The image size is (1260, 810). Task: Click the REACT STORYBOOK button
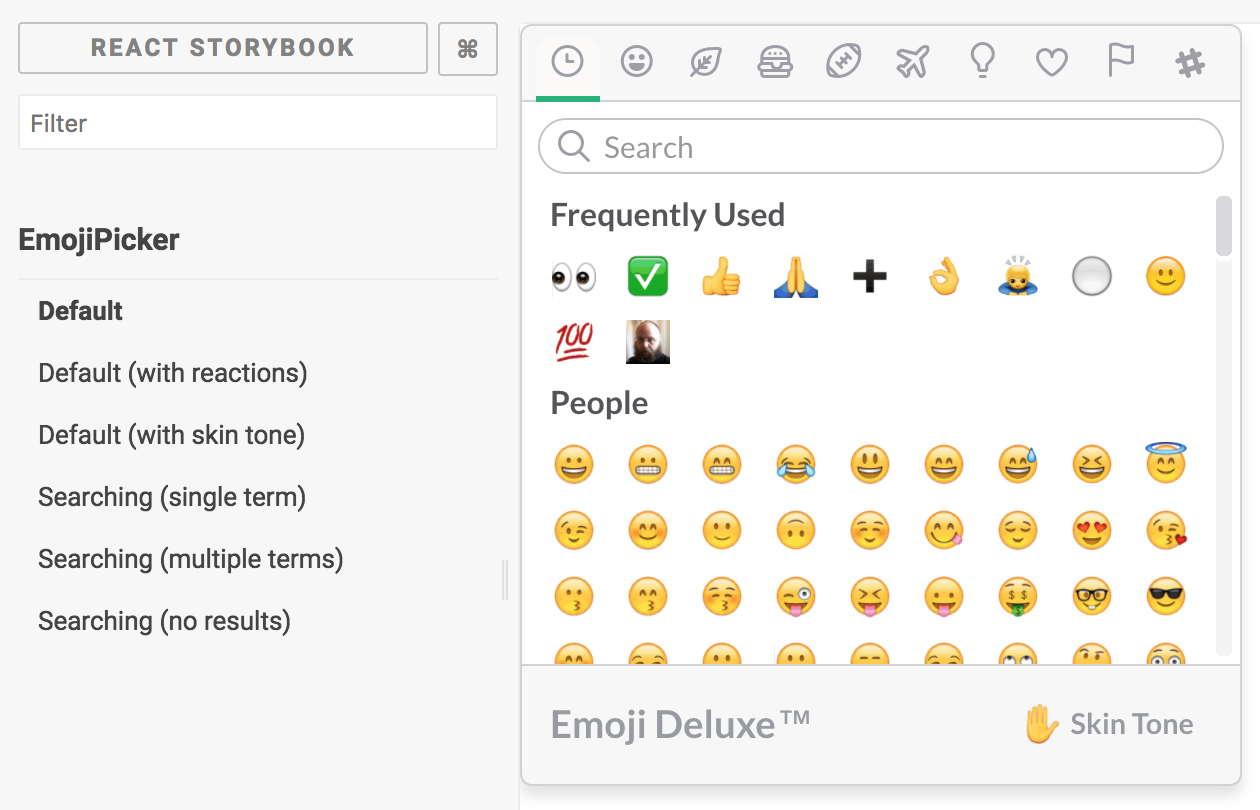223,48
